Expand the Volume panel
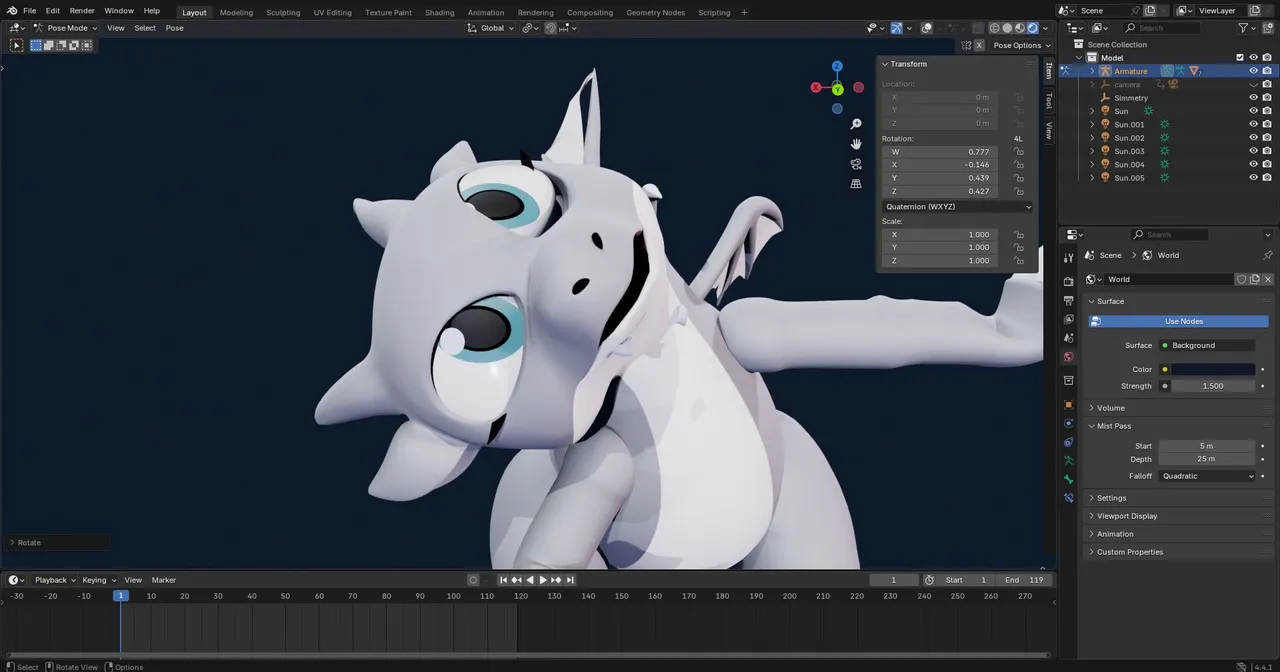Image resolution: width=1280 pixels, height=672 pixels. 1110,408
